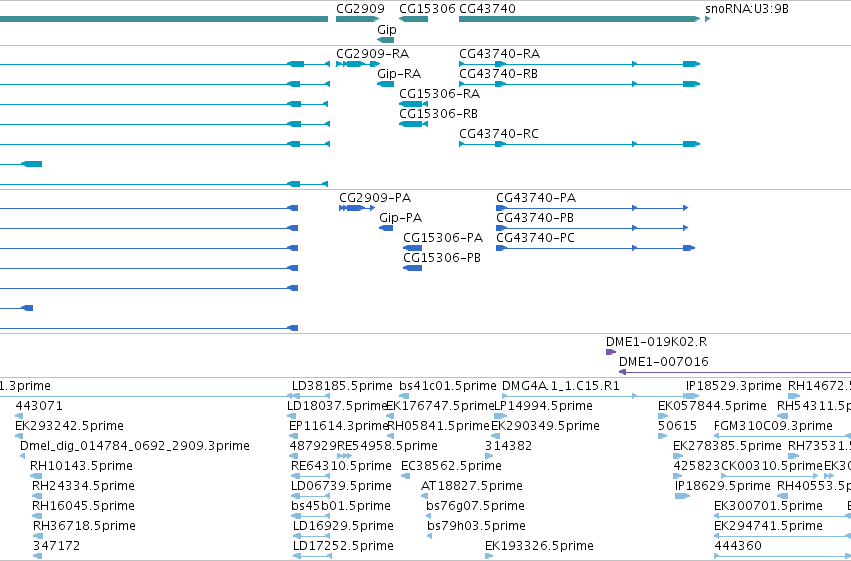The image size is (851, 561).
Task: Select the Dmel_dig_014784_0692_2909.3prime label
Action: coord(135,446)
